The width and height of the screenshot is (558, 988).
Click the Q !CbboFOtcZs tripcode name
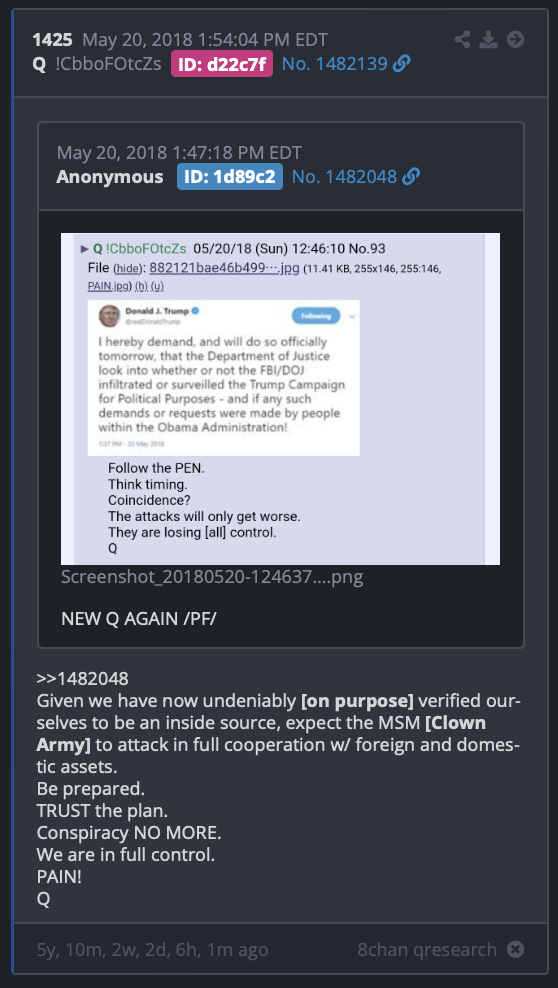(96, 64)
